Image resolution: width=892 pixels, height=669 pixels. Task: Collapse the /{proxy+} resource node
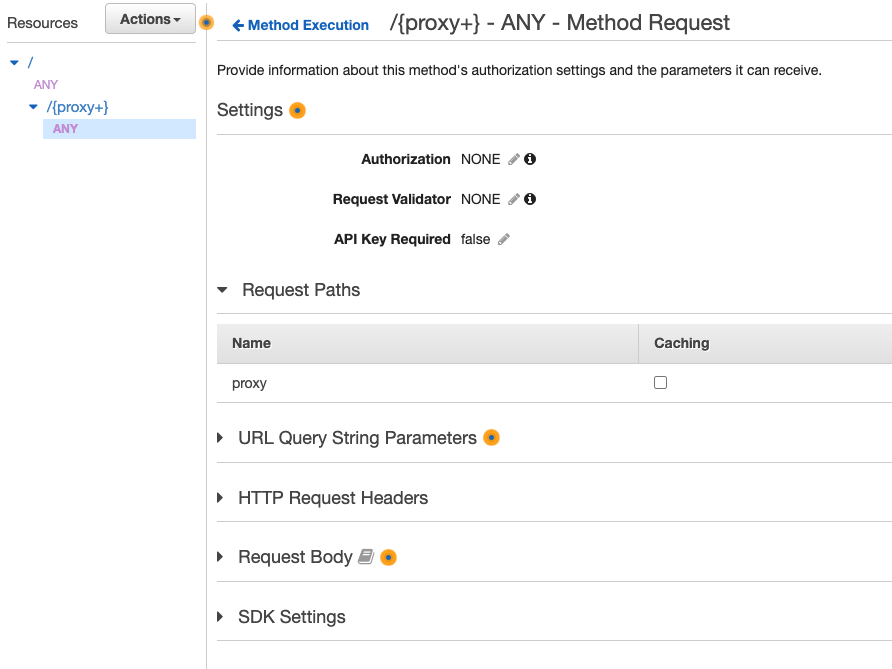point(33,106)
